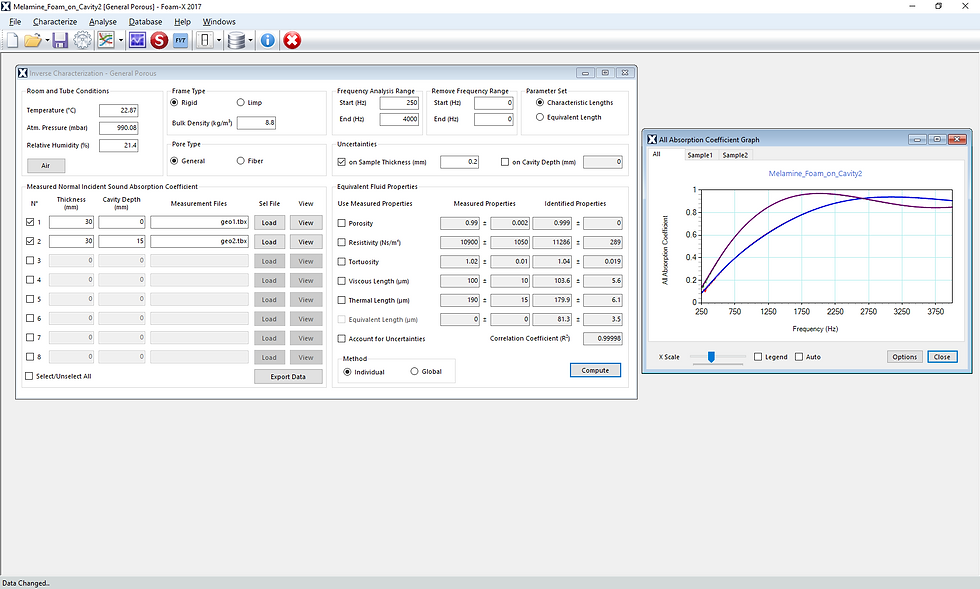The height and width of the screenshot is (589, 980).
Task: Open the Help menu
Action: pos(182,22)
